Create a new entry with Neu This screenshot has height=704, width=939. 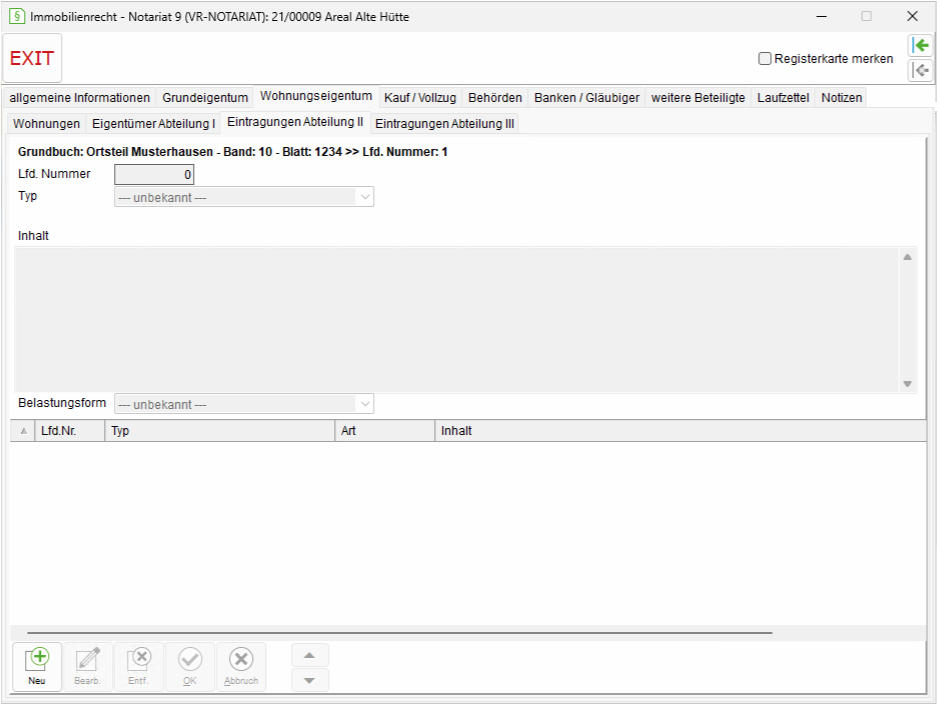pos(37,667)
